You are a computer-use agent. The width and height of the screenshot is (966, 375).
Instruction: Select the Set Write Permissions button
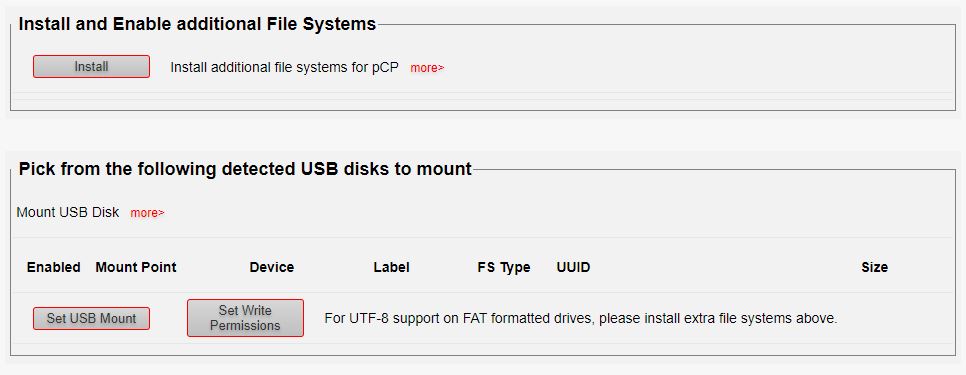point(245,318)
